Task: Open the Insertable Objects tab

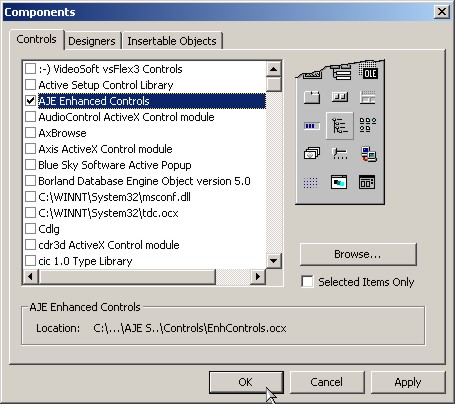Action: (x=172, y=41)
